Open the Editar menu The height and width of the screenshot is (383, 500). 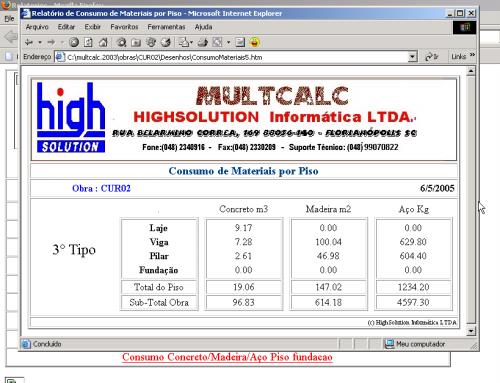(66, 27)
